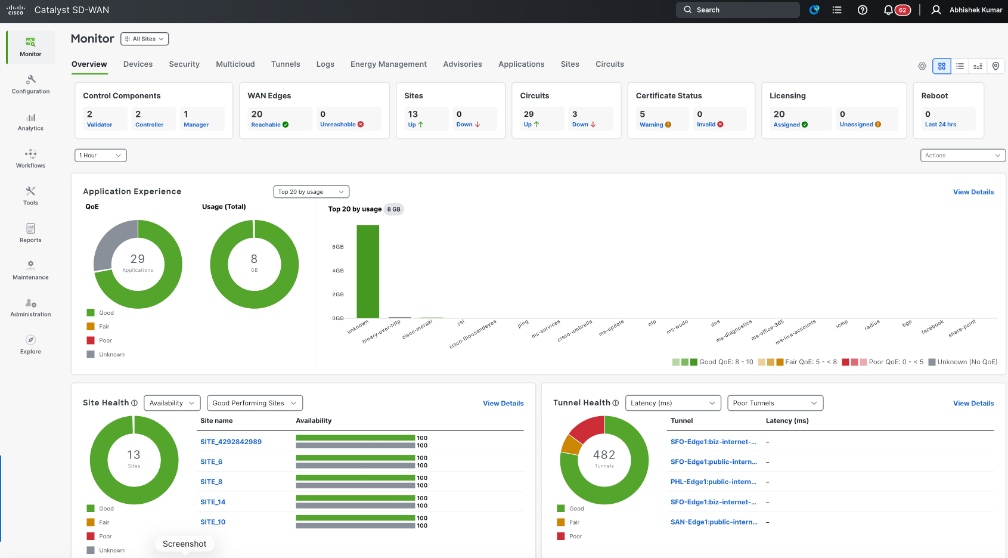Switch to the Energy Management tab
Viewport: 1008px width, 558px height.
[388, 64]
